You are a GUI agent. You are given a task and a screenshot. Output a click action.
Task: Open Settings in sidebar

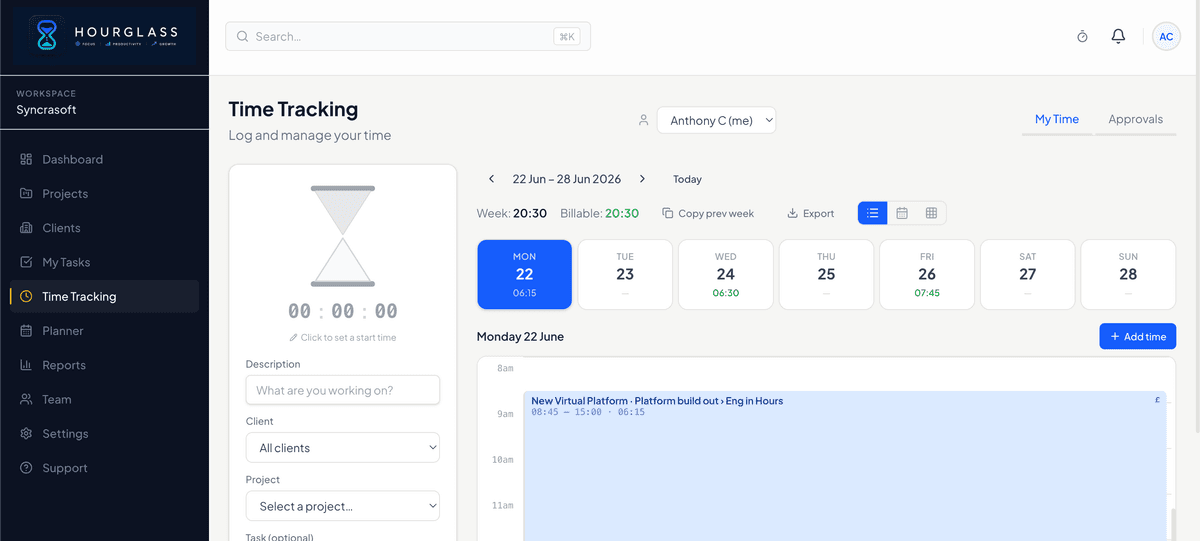point(104,434)
